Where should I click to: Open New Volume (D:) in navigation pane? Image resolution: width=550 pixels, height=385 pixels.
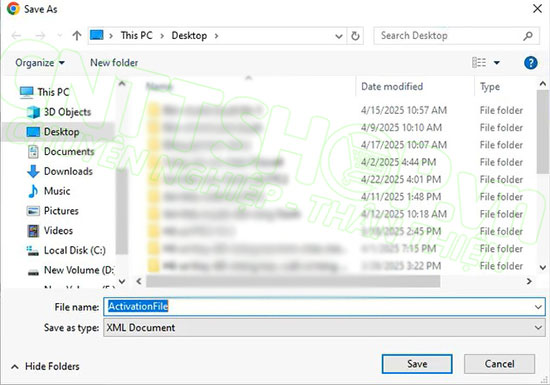79,270
